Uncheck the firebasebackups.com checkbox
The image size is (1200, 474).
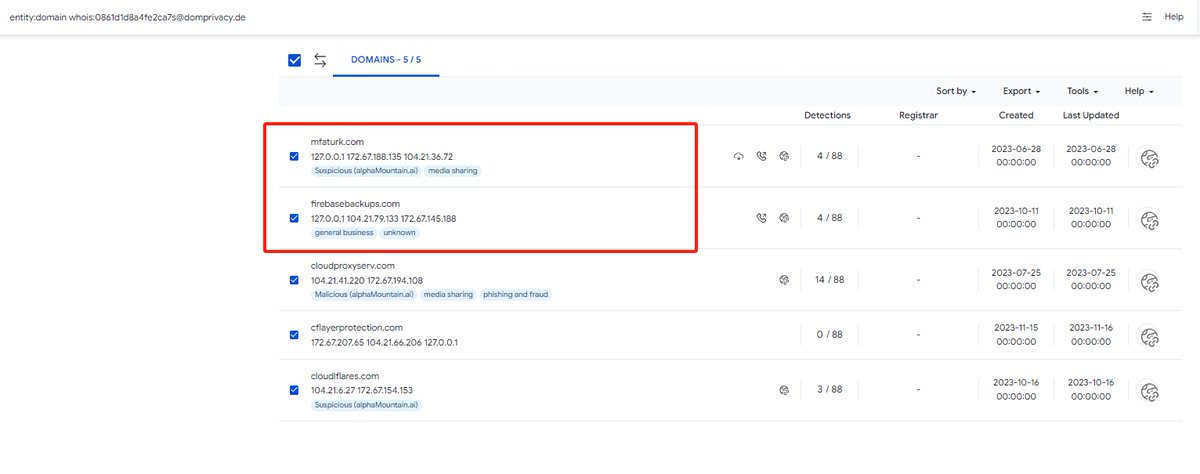pyautogui.click(x=294, y=218)
